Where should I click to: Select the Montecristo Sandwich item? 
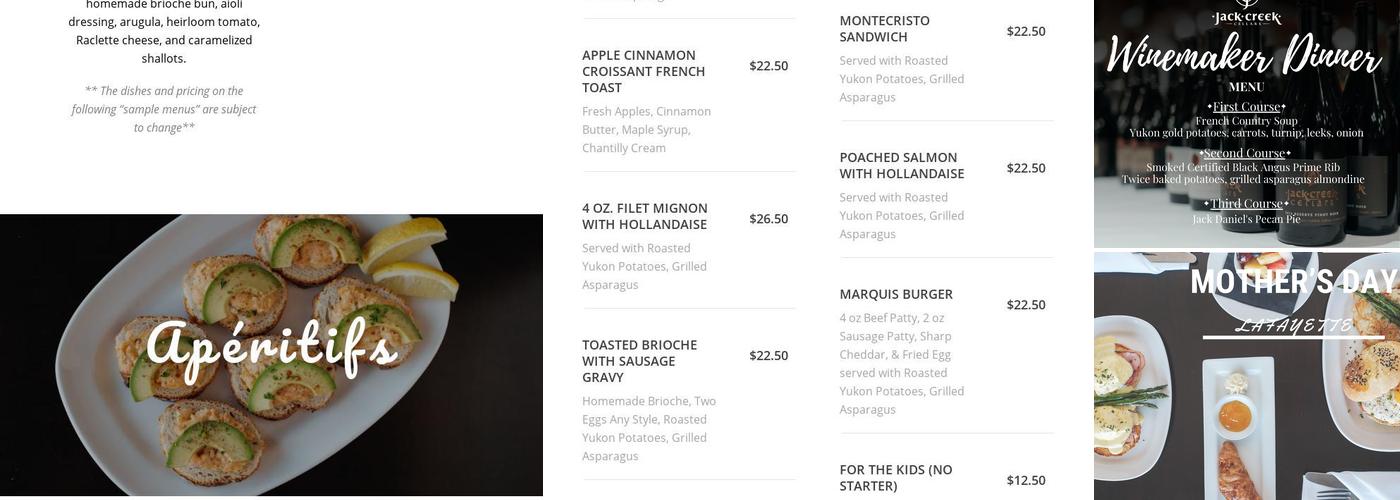coord(885,29)
